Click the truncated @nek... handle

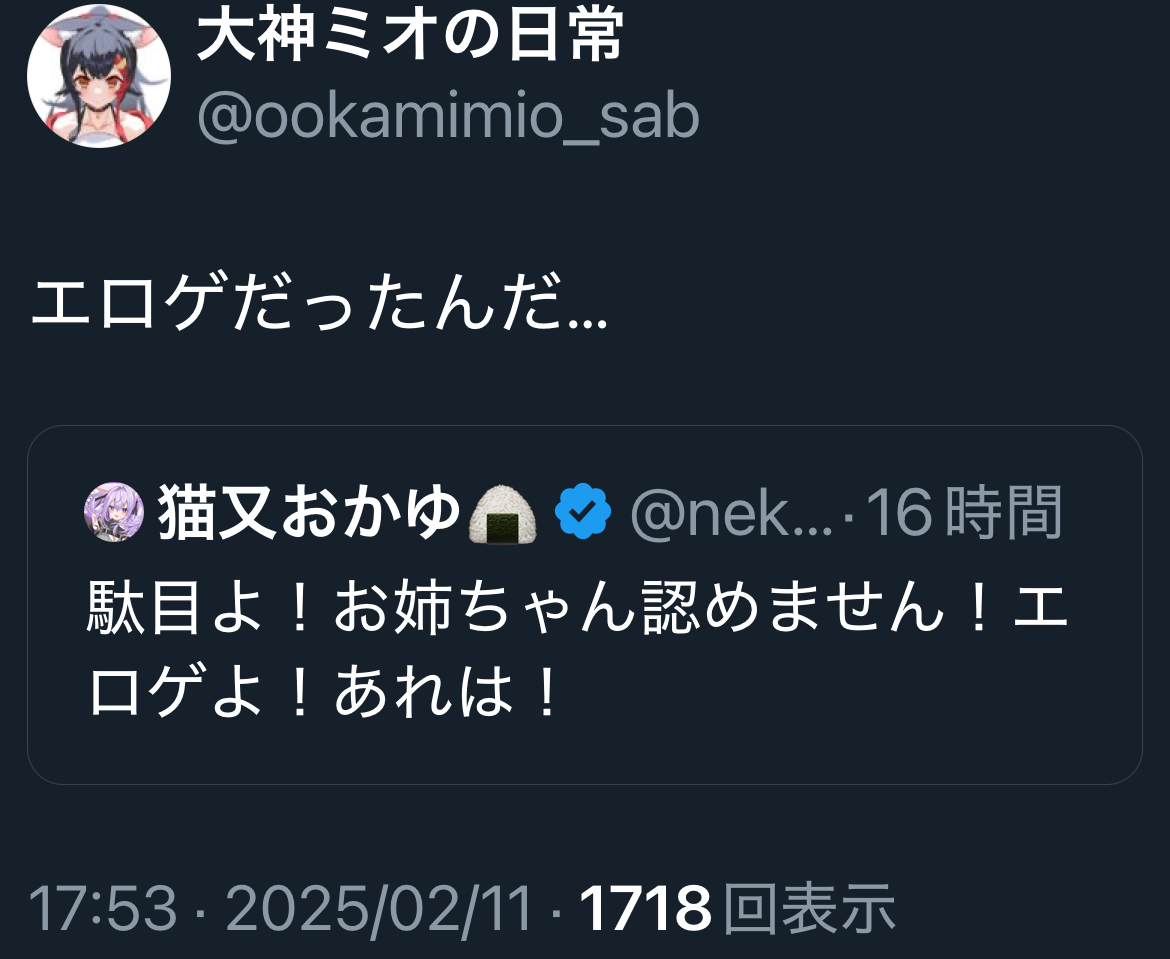click(x=731, y=513)
